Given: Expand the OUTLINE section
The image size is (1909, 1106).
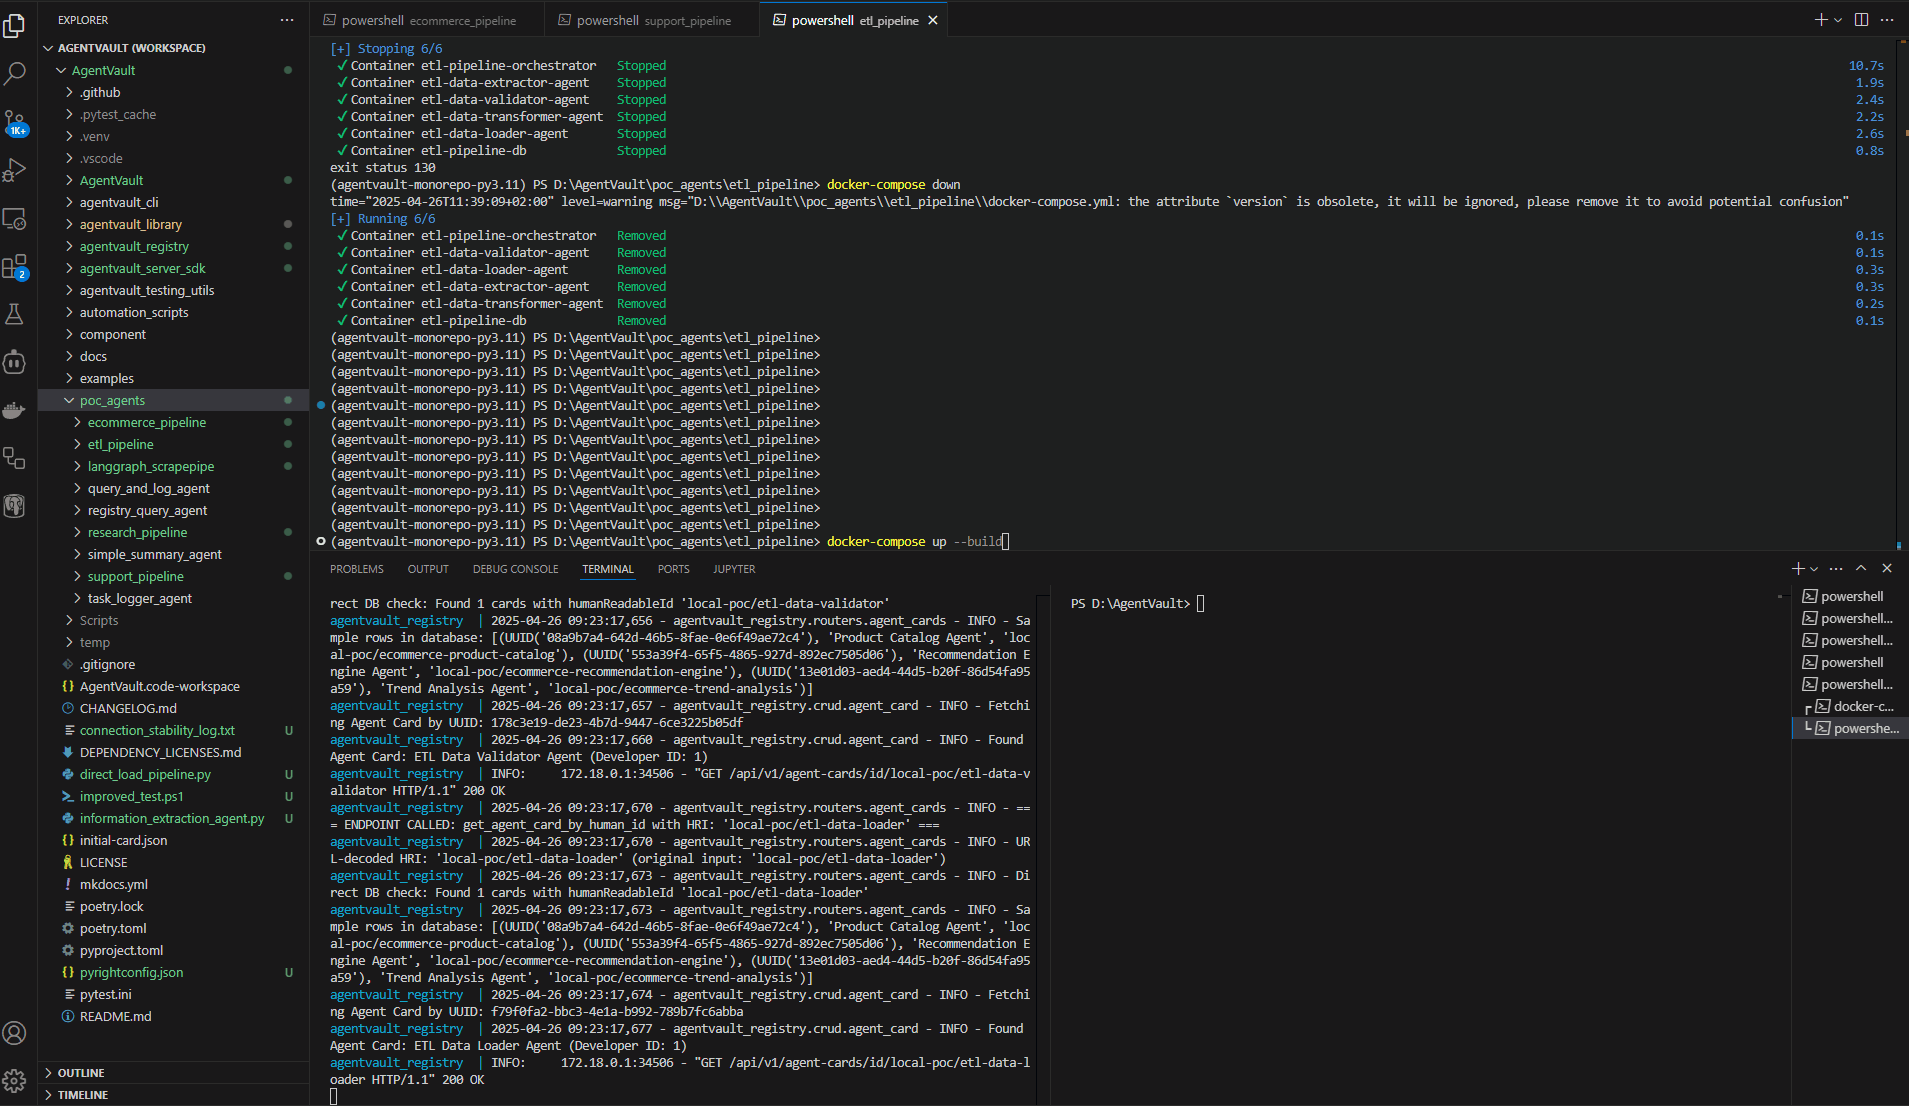Looking at the screenshot, I should tap(172, 1073).
